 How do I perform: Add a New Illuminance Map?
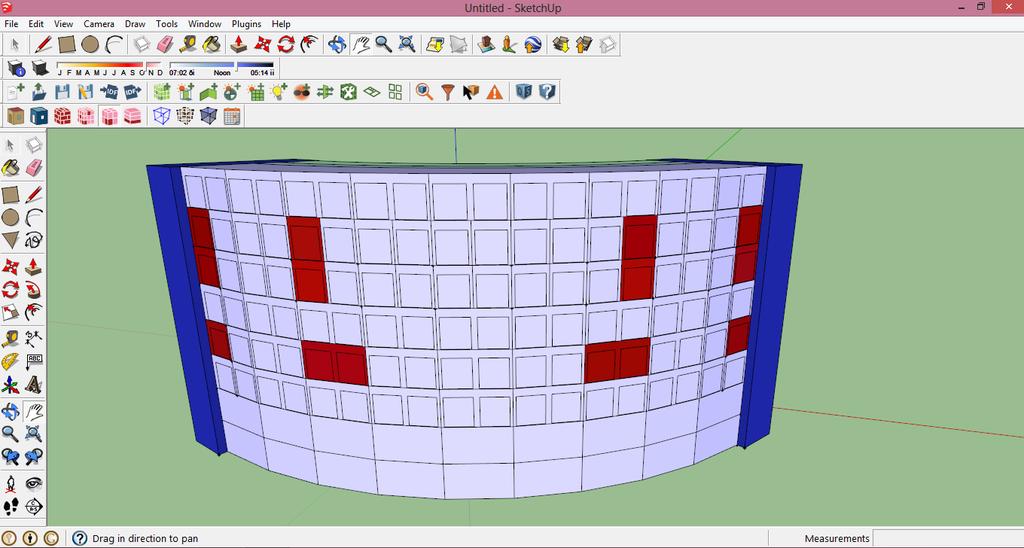tap(255, 92)
